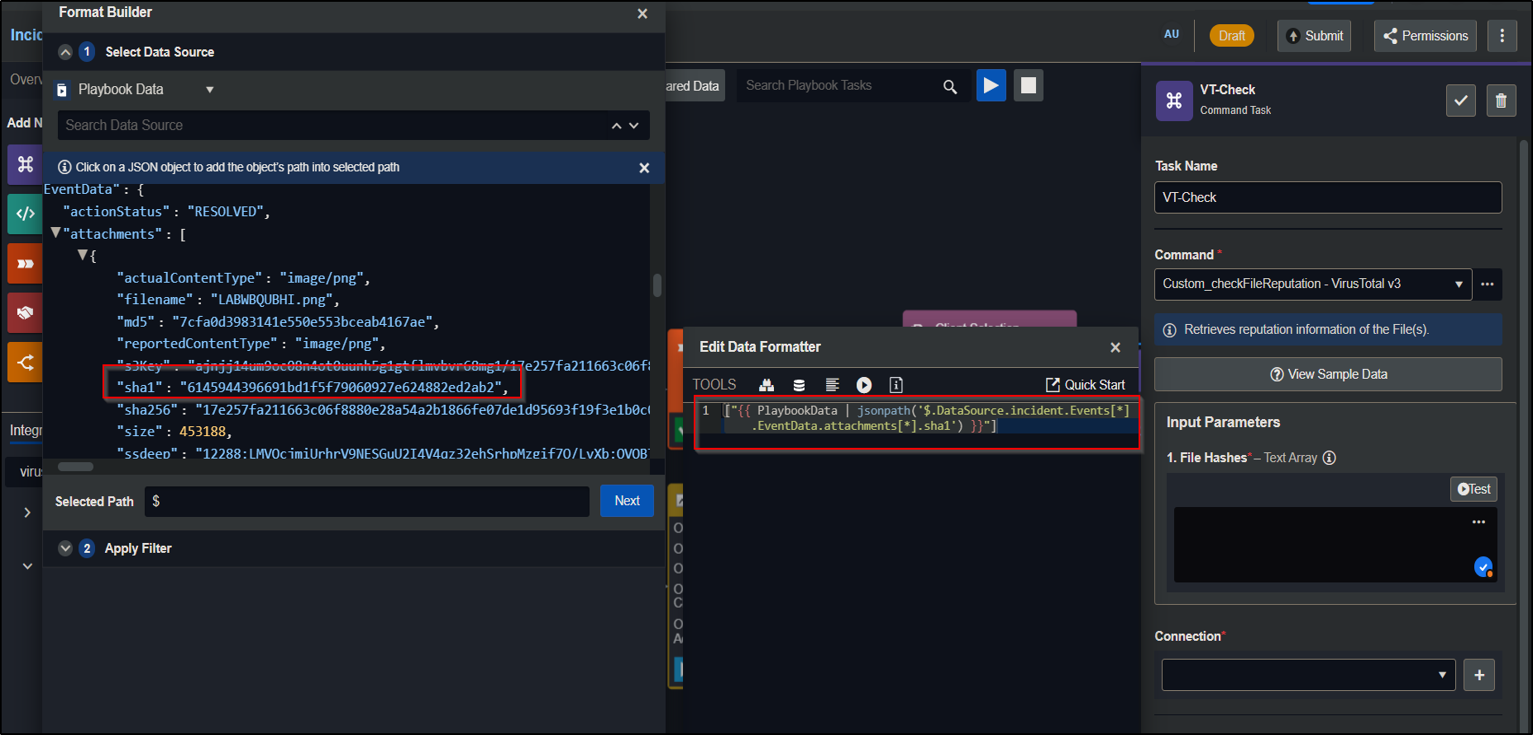1533x735 pixels.
Task: Collapse the first attachment object node
Action: click(x=84, y=256)
